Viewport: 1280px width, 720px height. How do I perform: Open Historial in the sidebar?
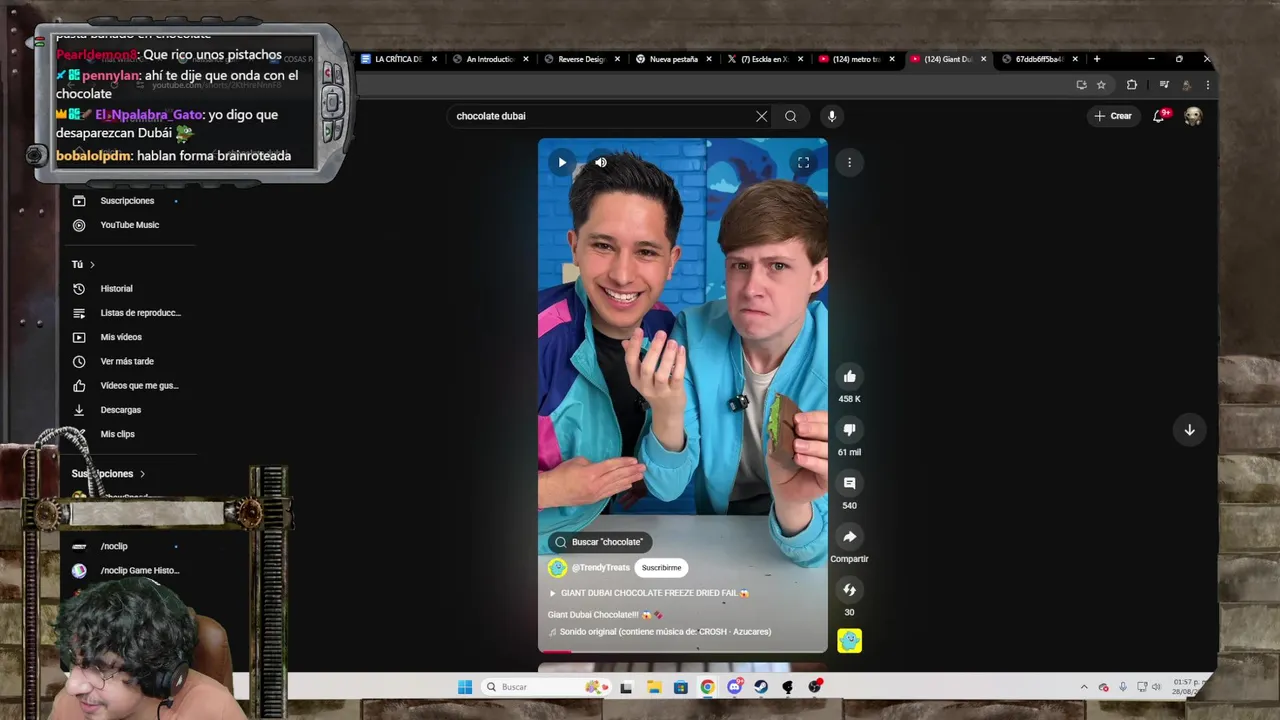tap(116, 289)
